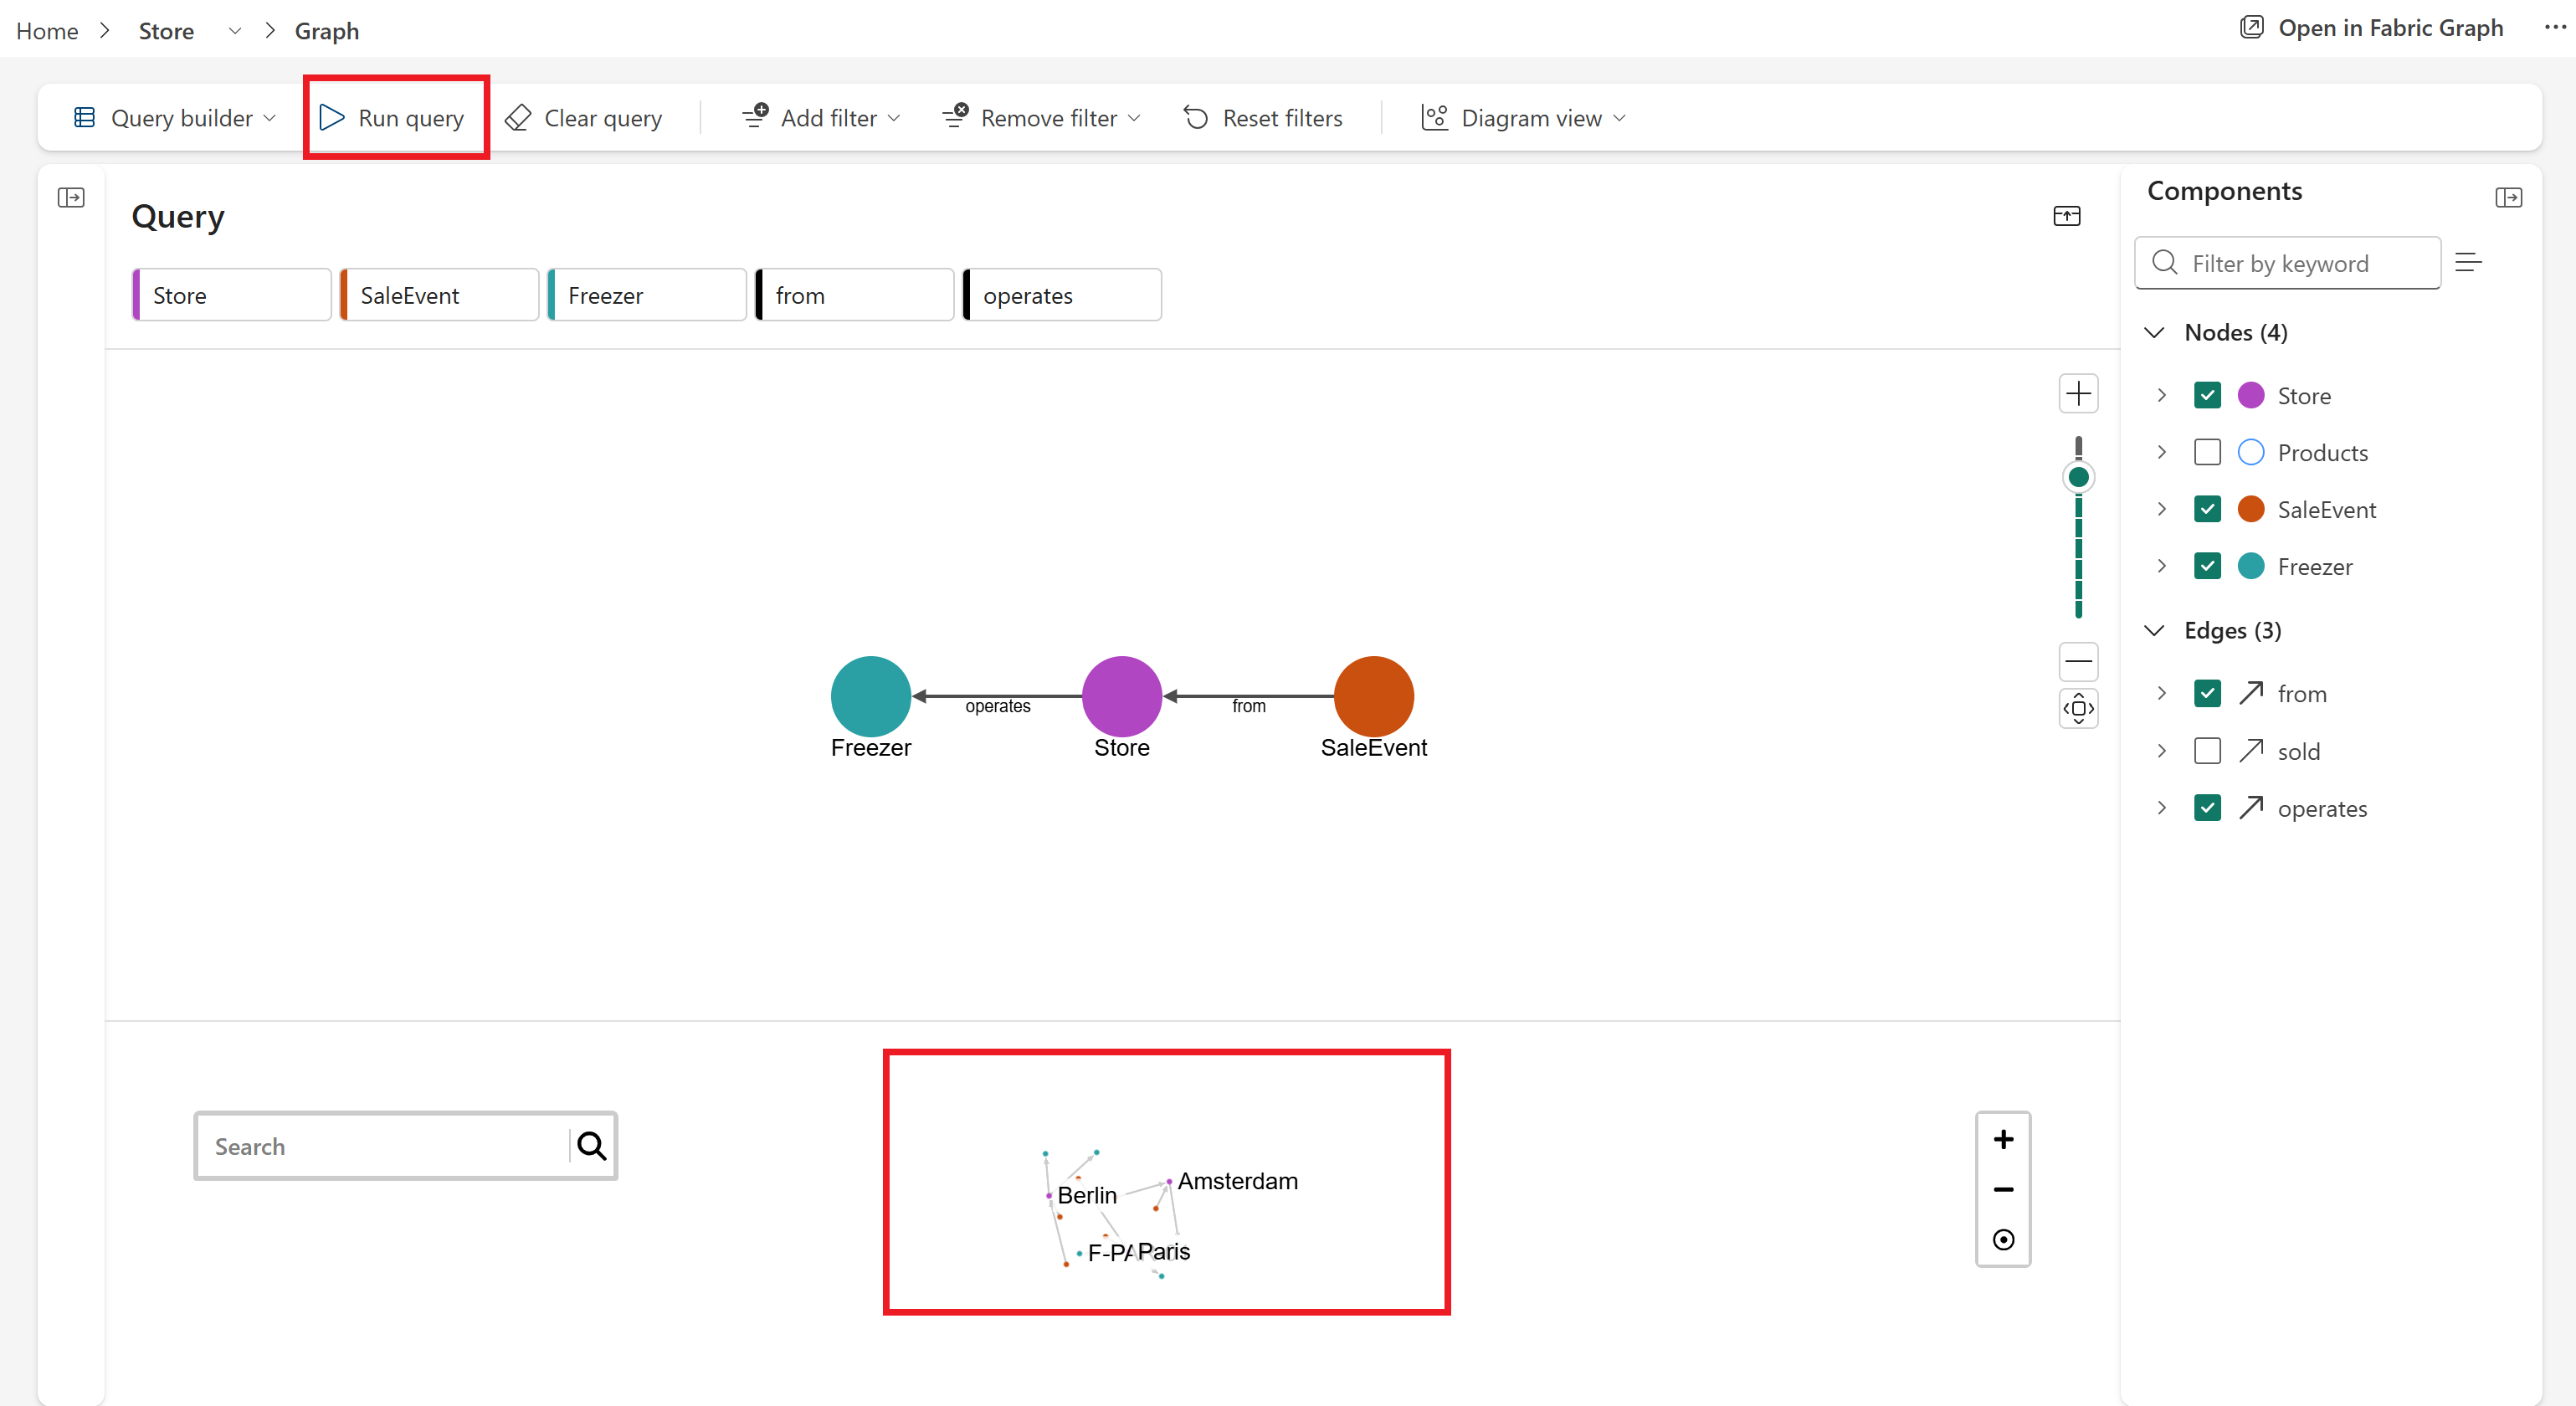
Task: Click the Reset filters button
Action: 1262,118
